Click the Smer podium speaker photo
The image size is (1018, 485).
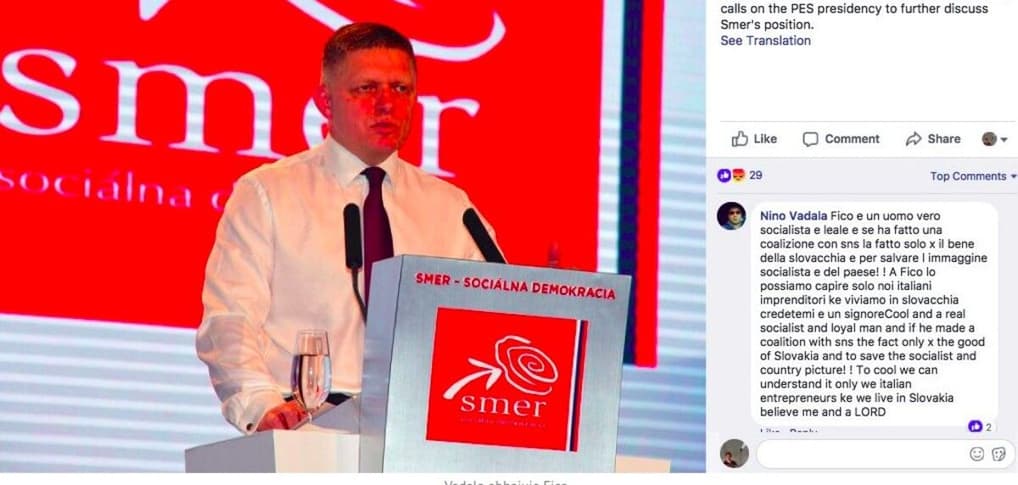point(353,236)
